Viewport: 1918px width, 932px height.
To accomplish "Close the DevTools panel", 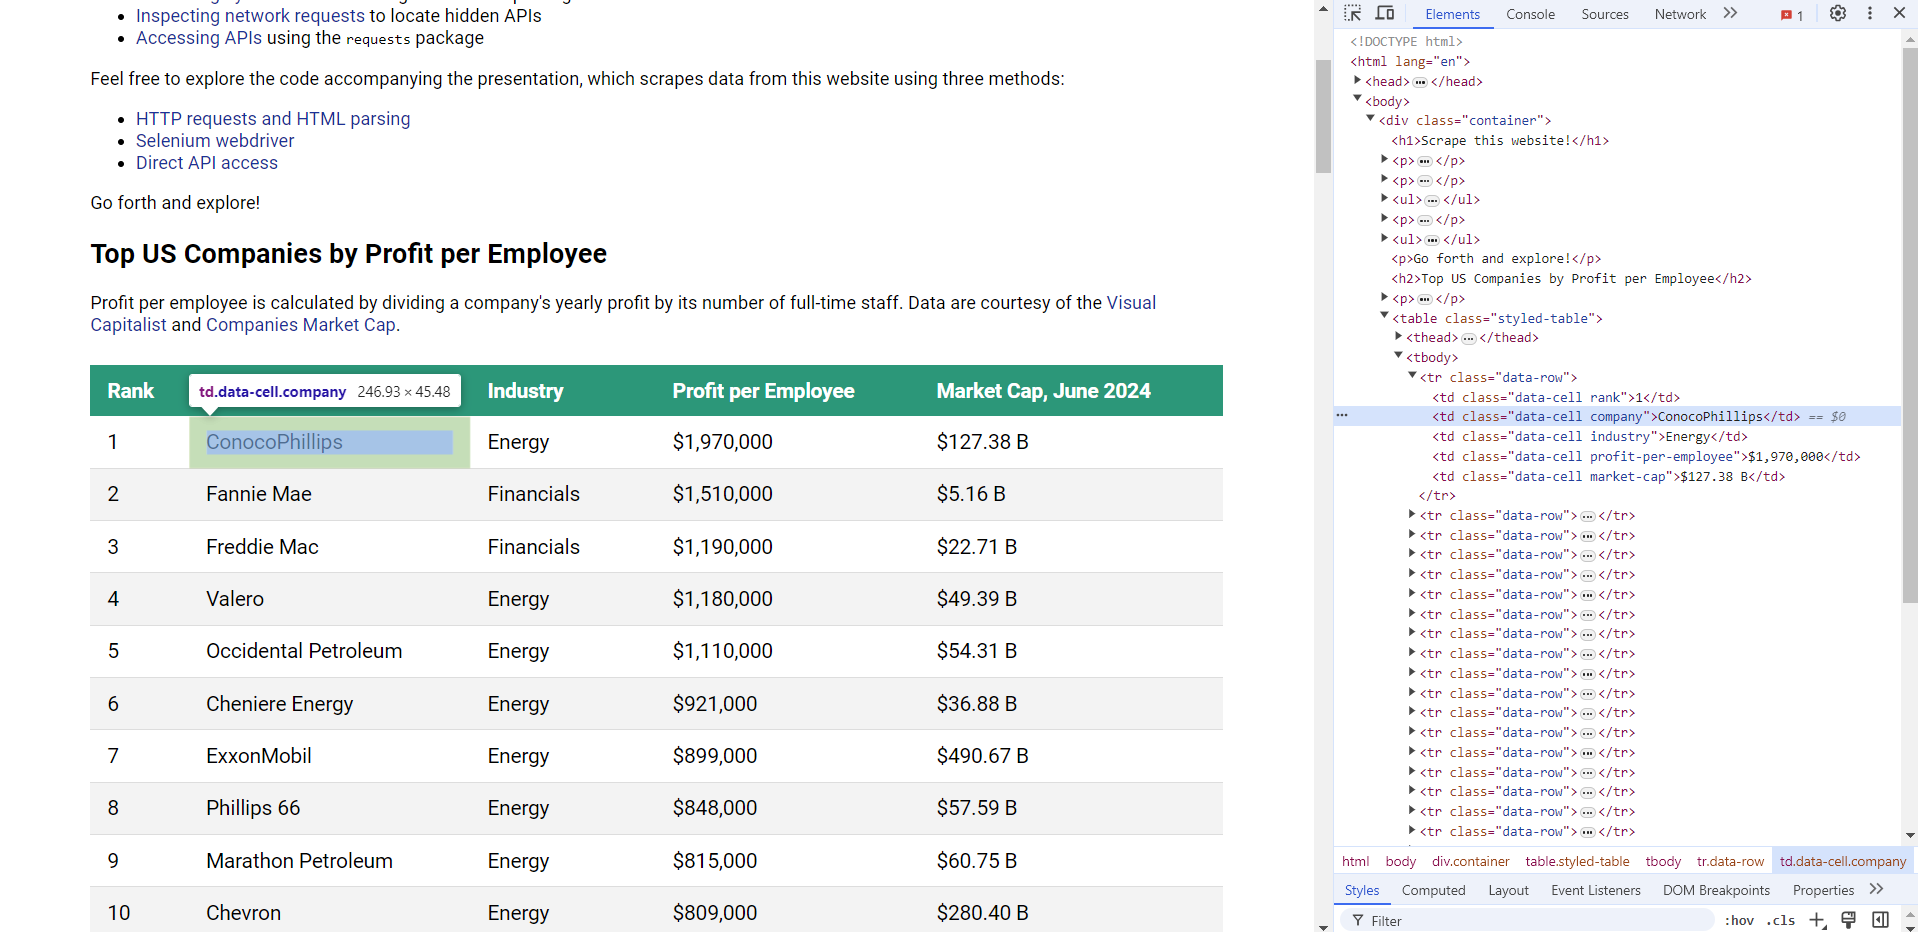I will [x=1899, y=14].
